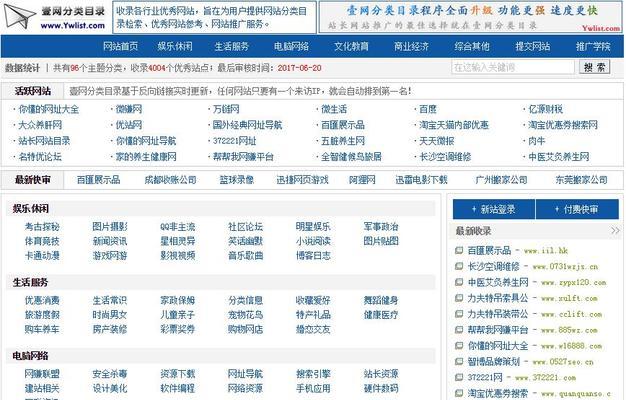Click page icon before 智博品牌策划 entry
Viewport: 626px width, 400px height.
(459, 362)
